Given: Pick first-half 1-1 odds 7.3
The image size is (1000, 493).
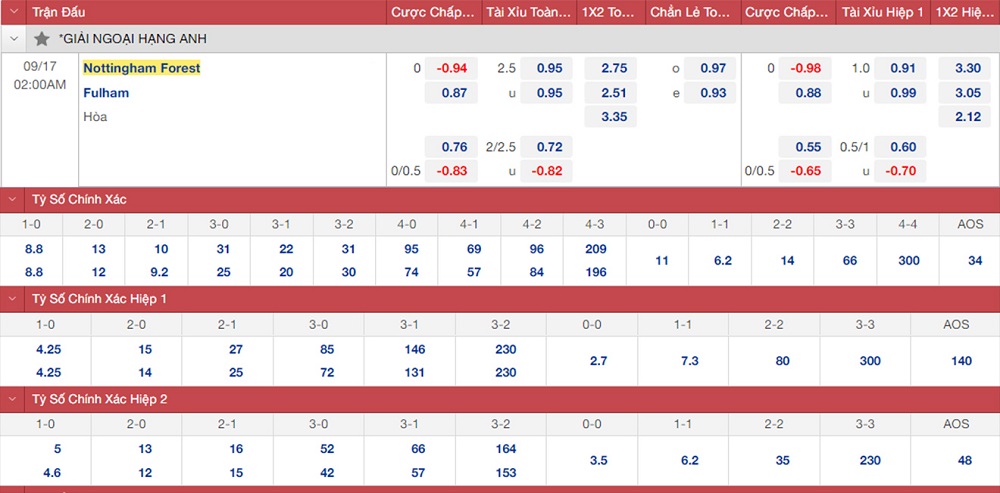Looking at the screenshot, I should pyautogui.click(x=689, y=361).
